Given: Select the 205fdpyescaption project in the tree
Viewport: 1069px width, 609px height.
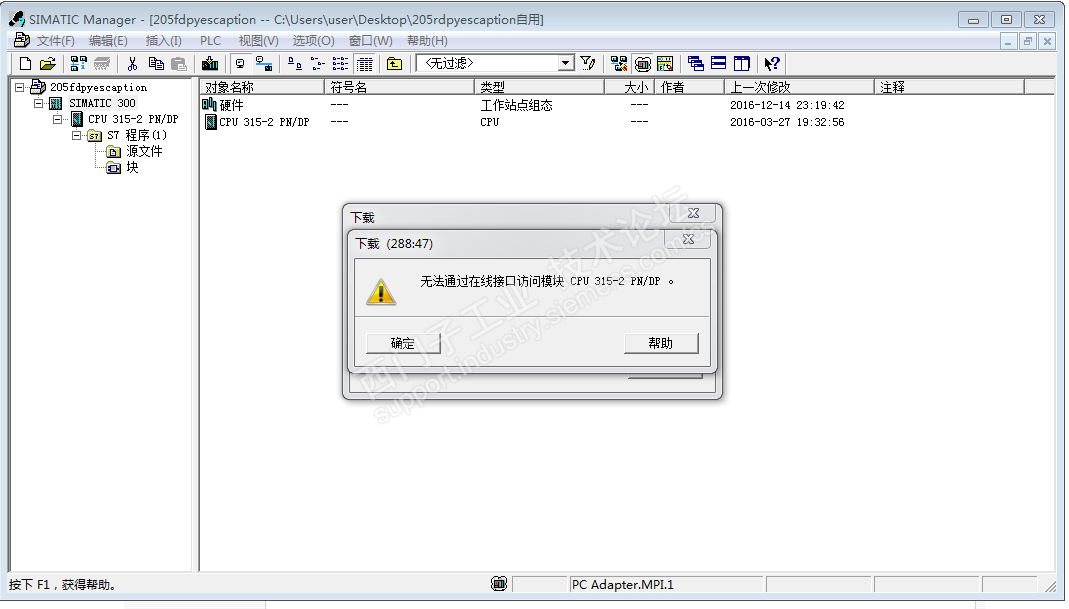Looking at the screenshot, I should [x=98, y=87].
